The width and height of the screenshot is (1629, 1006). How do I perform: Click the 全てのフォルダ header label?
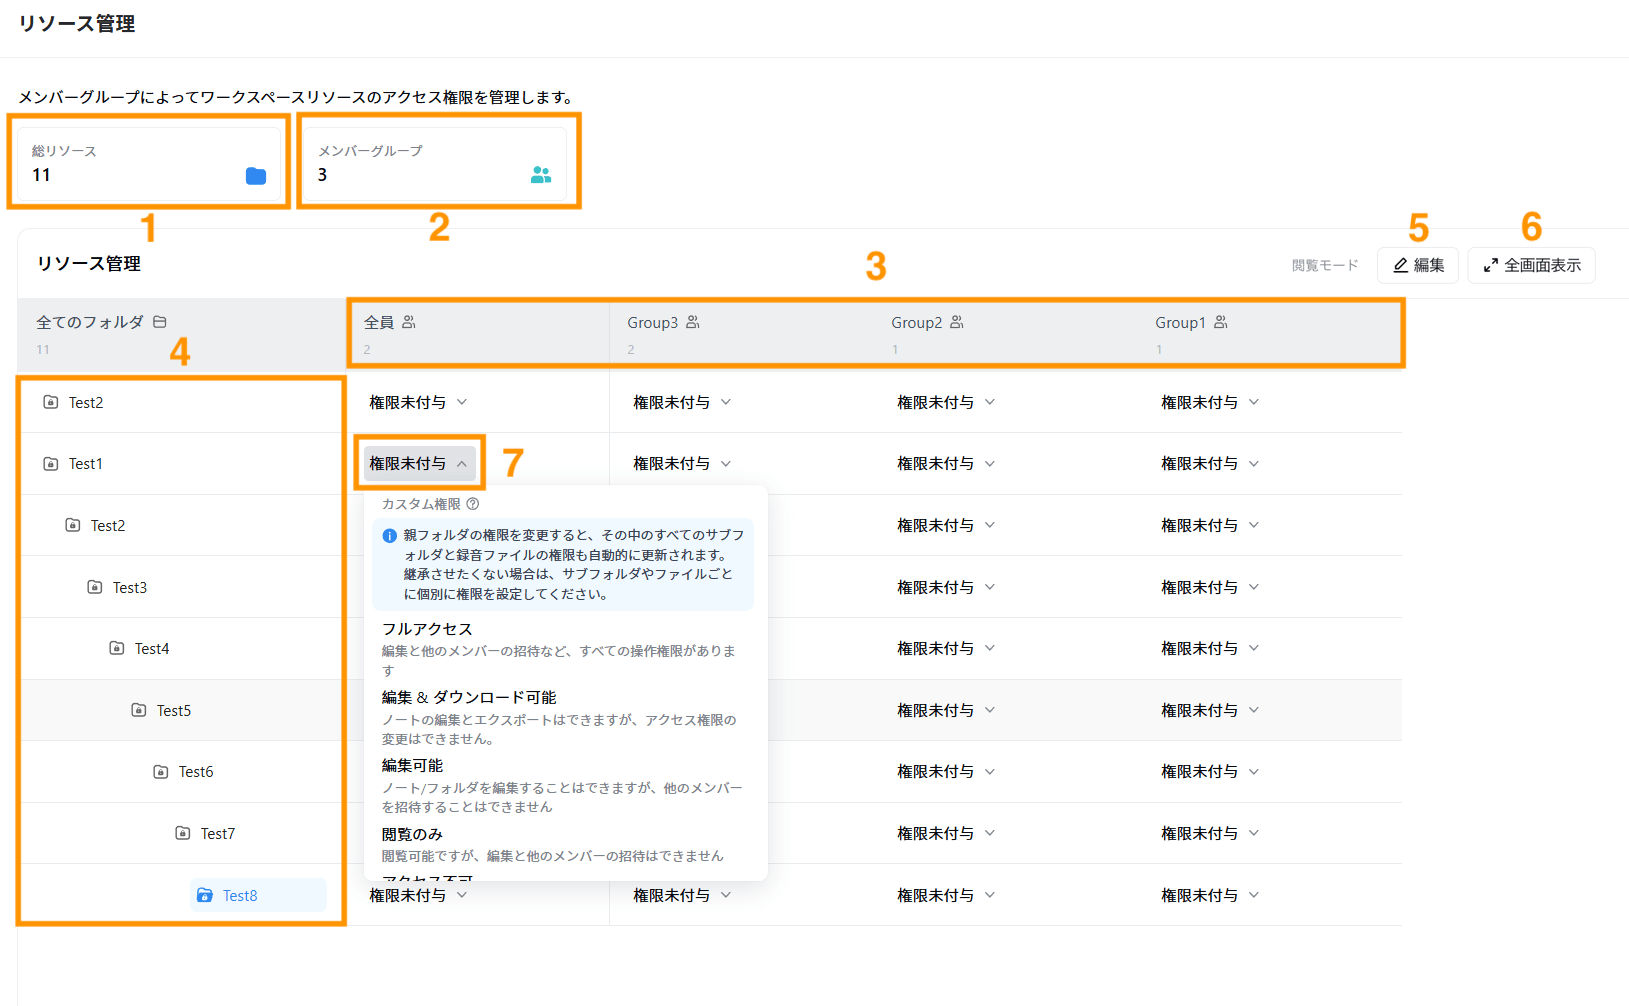coord(90,322)
